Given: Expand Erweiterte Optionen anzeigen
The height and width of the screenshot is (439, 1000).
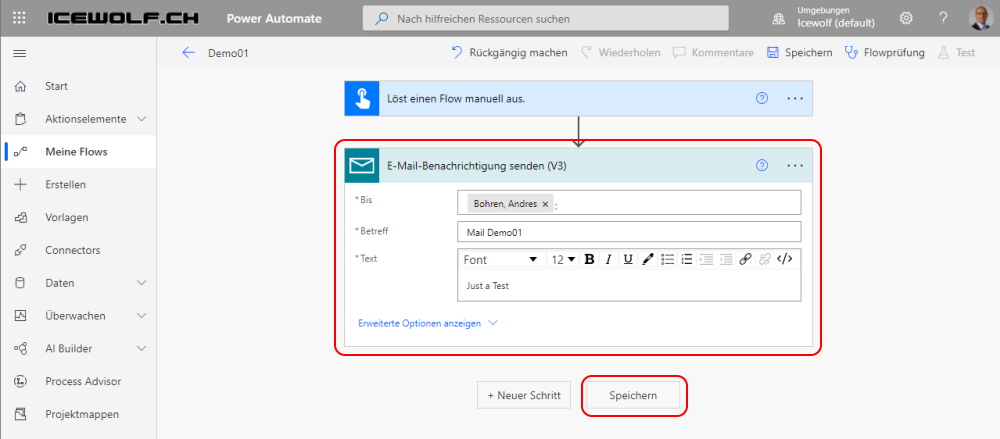Looking at the screenshot, I should pyautogui.click(x=427, y=323).
